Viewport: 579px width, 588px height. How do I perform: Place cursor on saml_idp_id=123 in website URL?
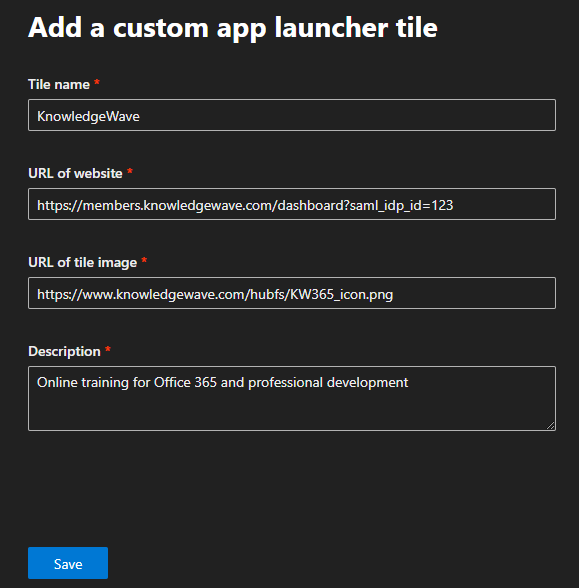click(x=402, y=206)
